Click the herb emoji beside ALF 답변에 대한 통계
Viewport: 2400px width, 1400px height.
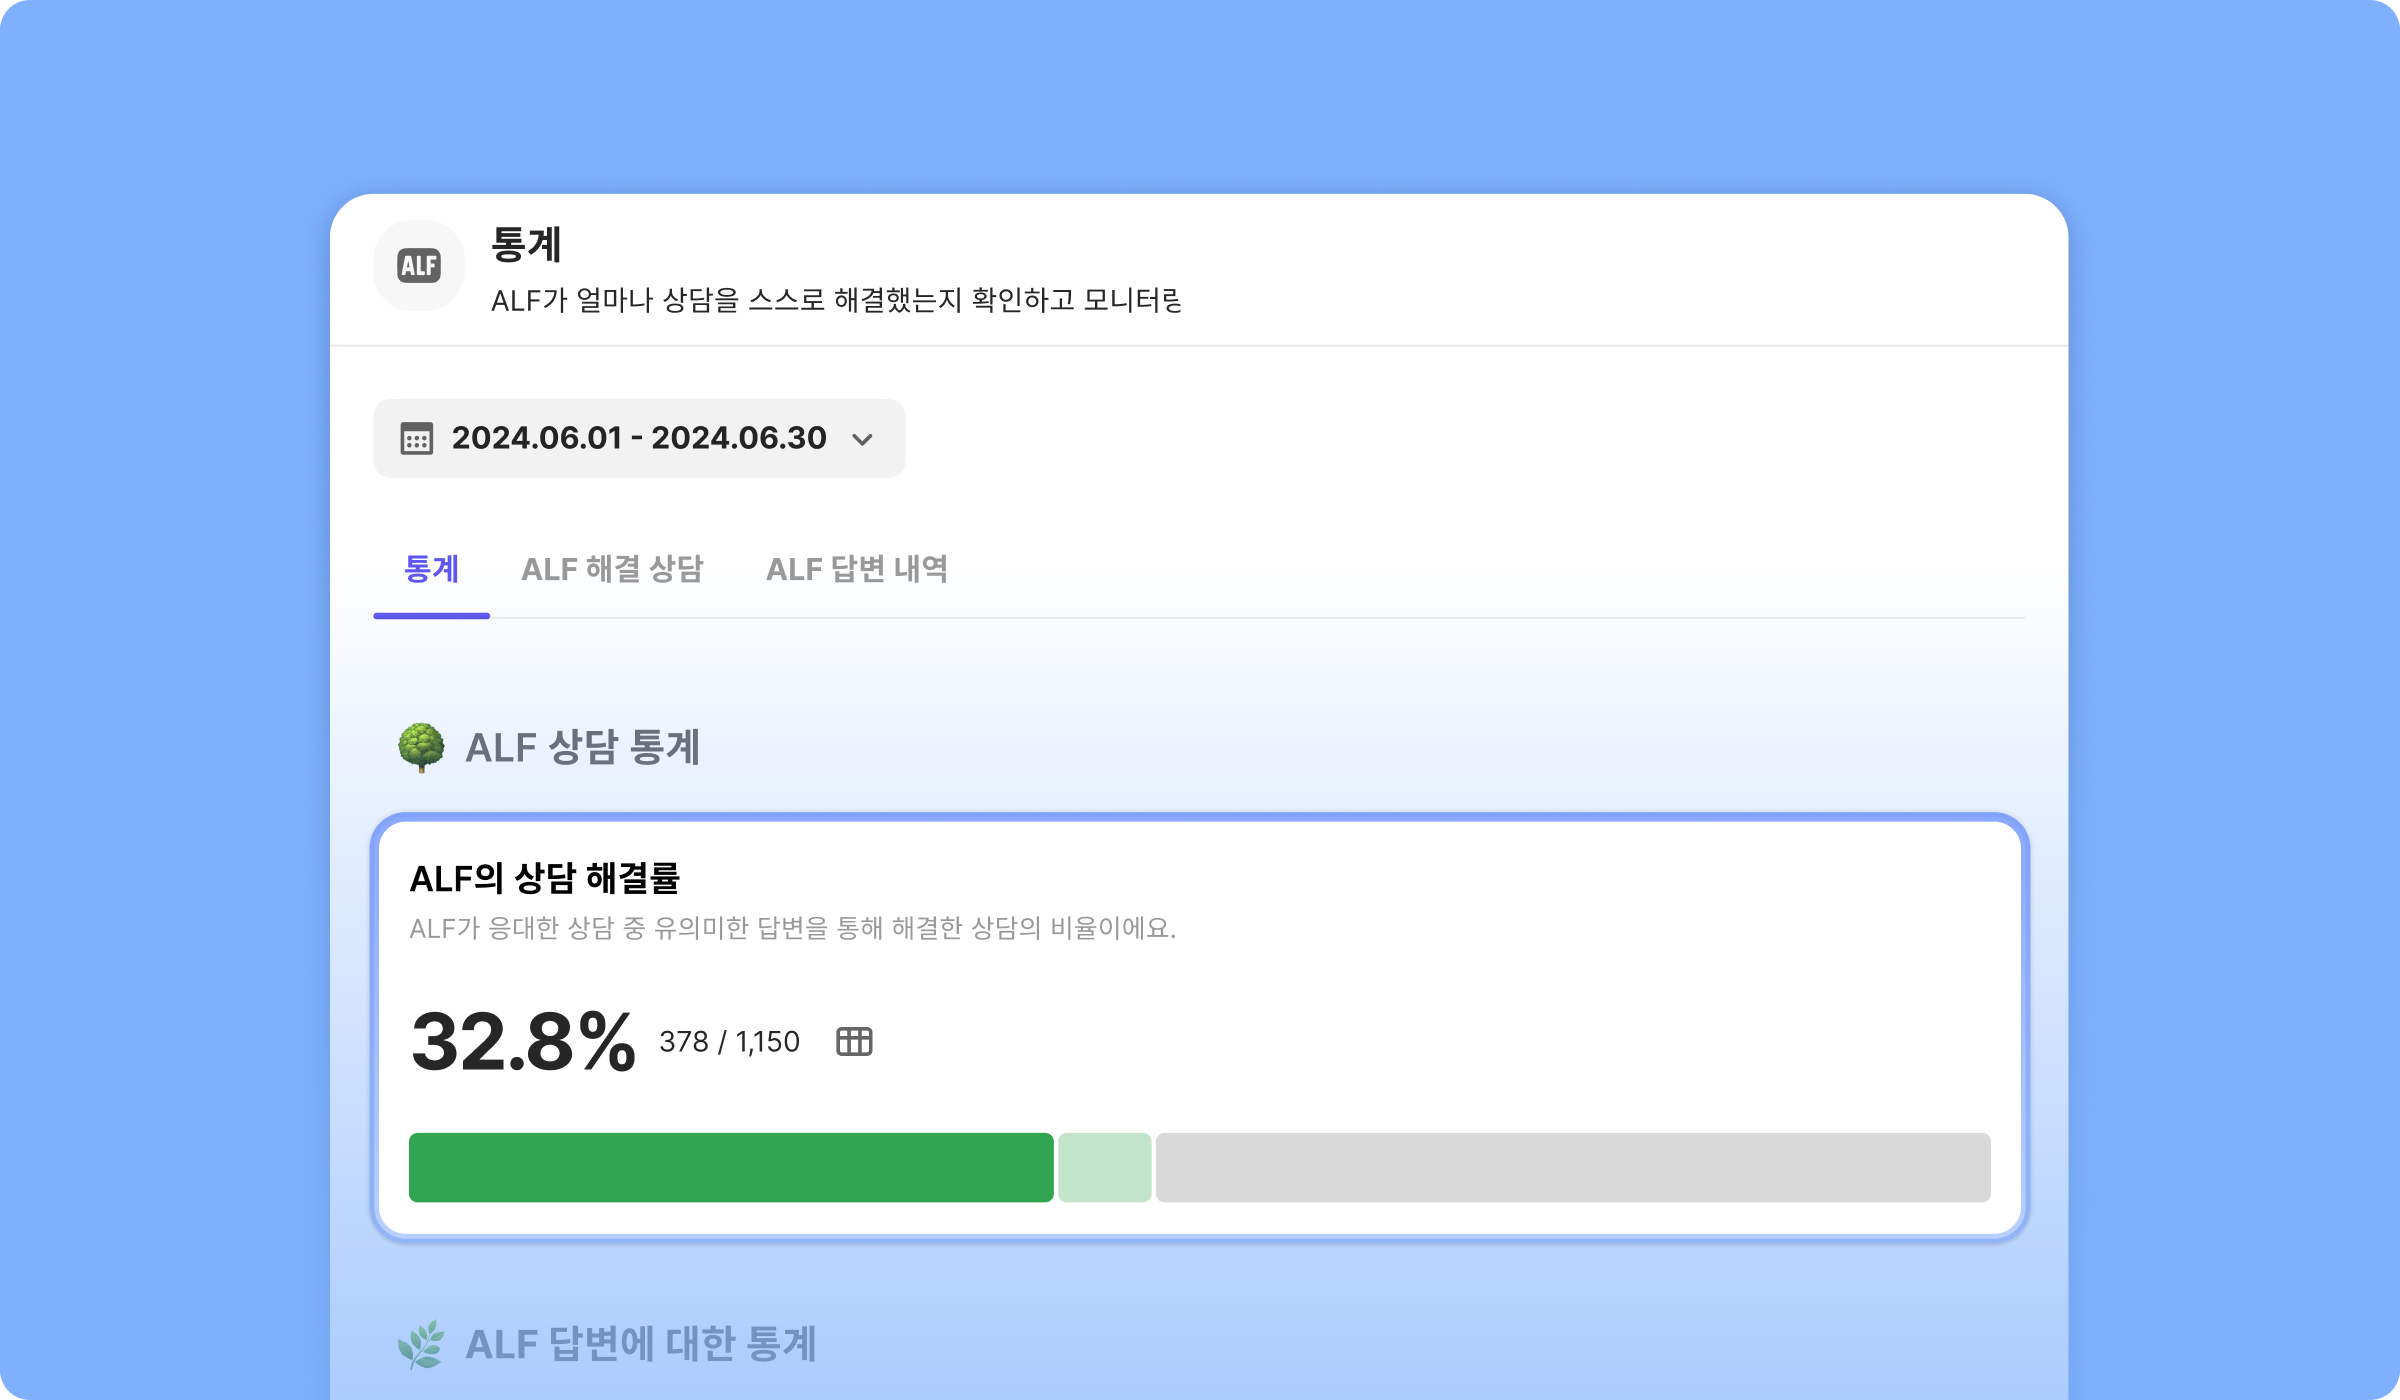421,1344
